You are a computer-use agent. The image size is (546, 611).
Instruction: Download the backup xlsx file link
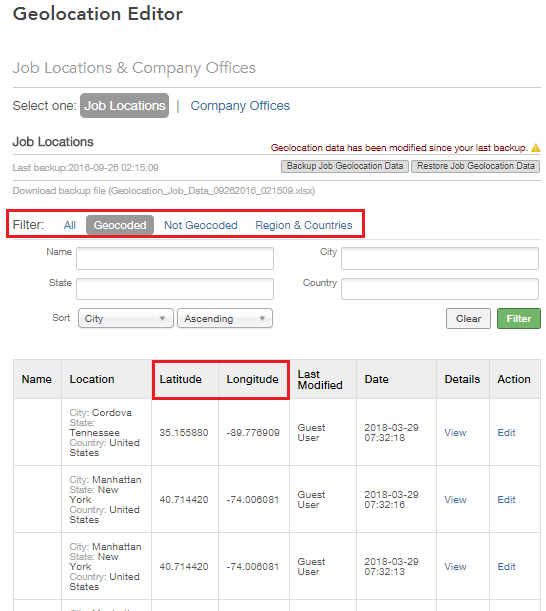[164, 191]
